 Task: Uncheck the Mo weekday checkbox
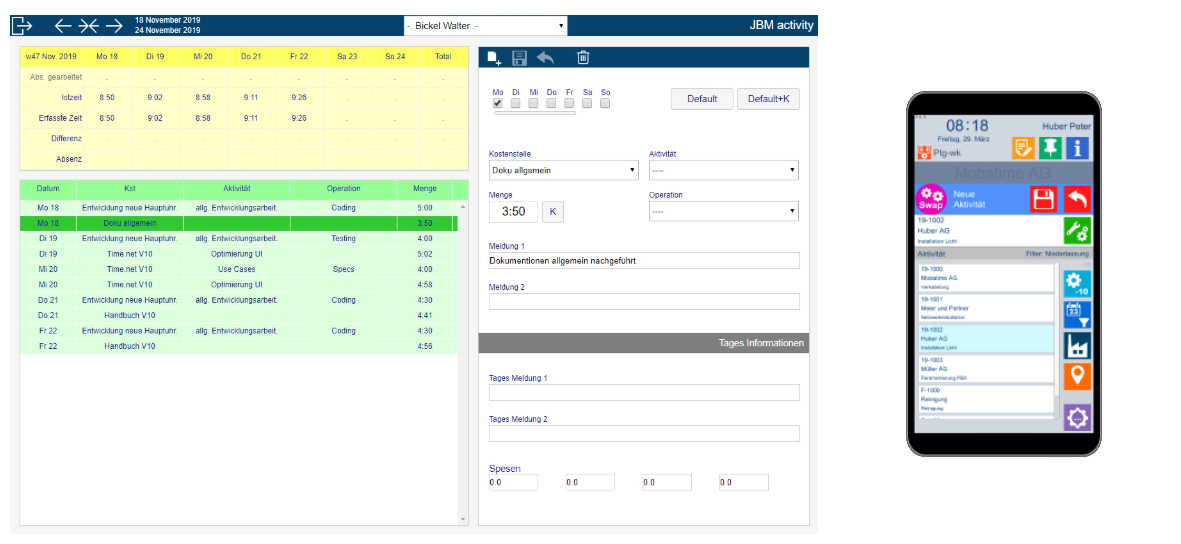click(x=498, y=103)
